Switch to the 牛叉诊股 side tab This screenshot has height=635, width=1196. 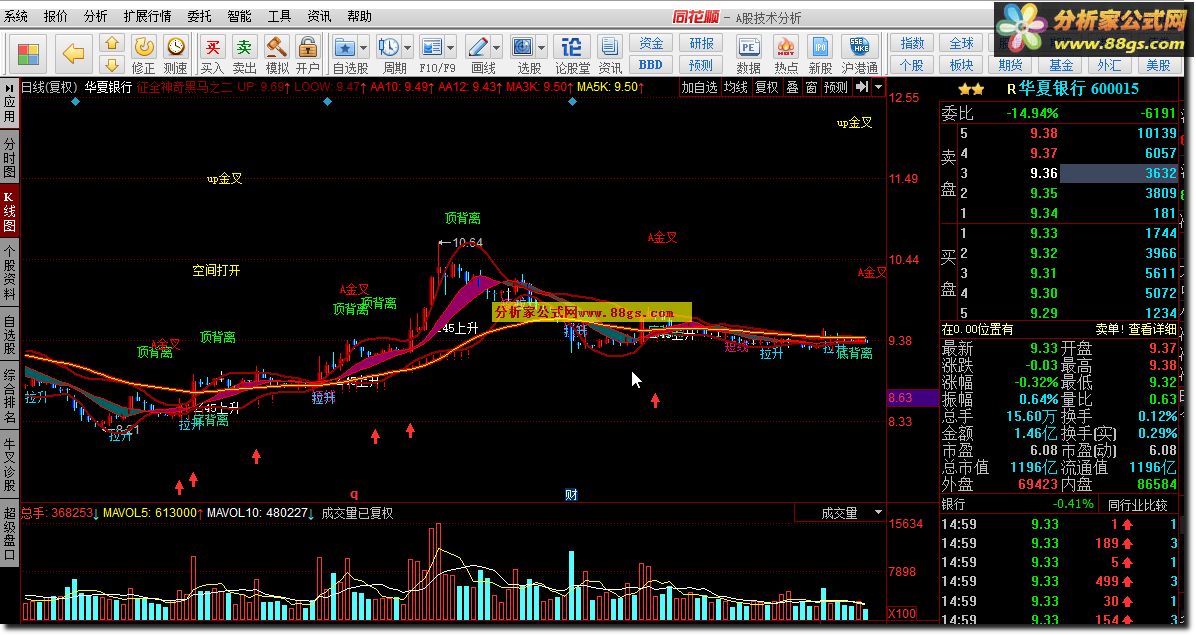click(9, 463)
